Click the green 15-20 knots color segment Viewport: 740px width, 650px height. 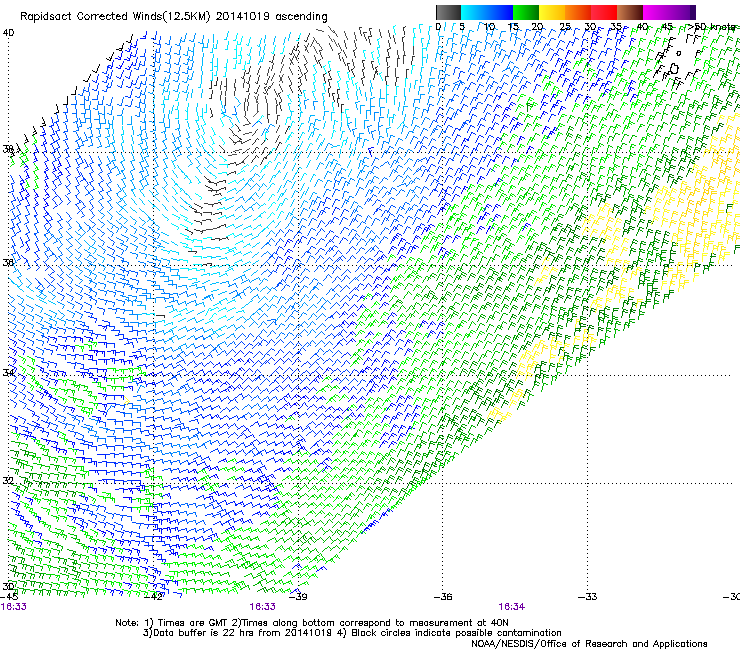tap(526, 12)
